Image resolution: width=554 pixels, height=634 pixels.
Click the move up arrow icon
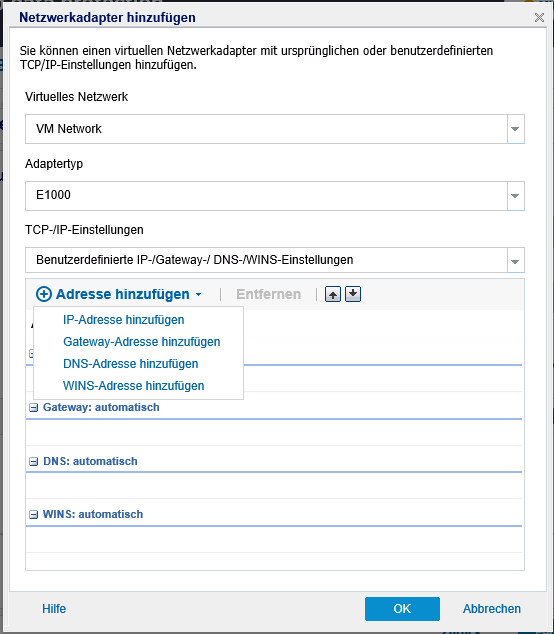click(x=333, y=294)
